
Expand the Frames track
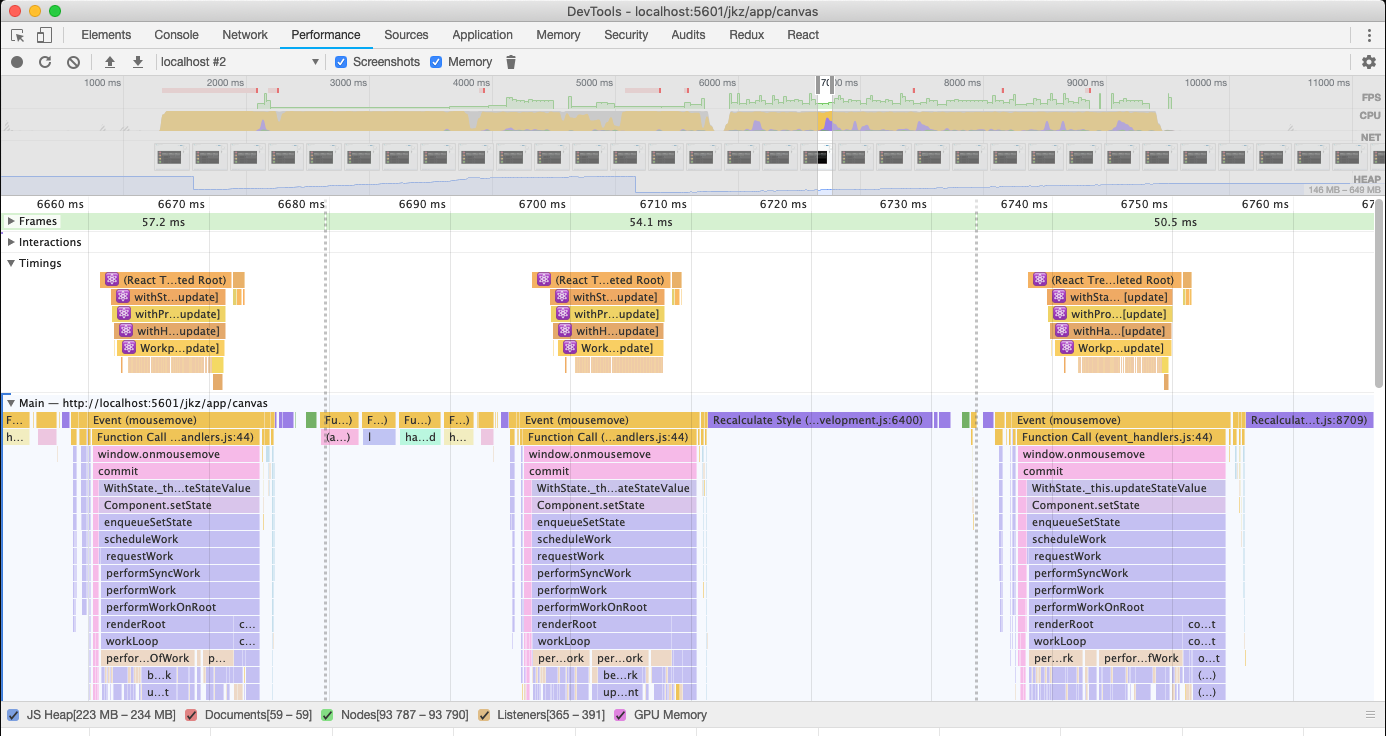[11, 221]
